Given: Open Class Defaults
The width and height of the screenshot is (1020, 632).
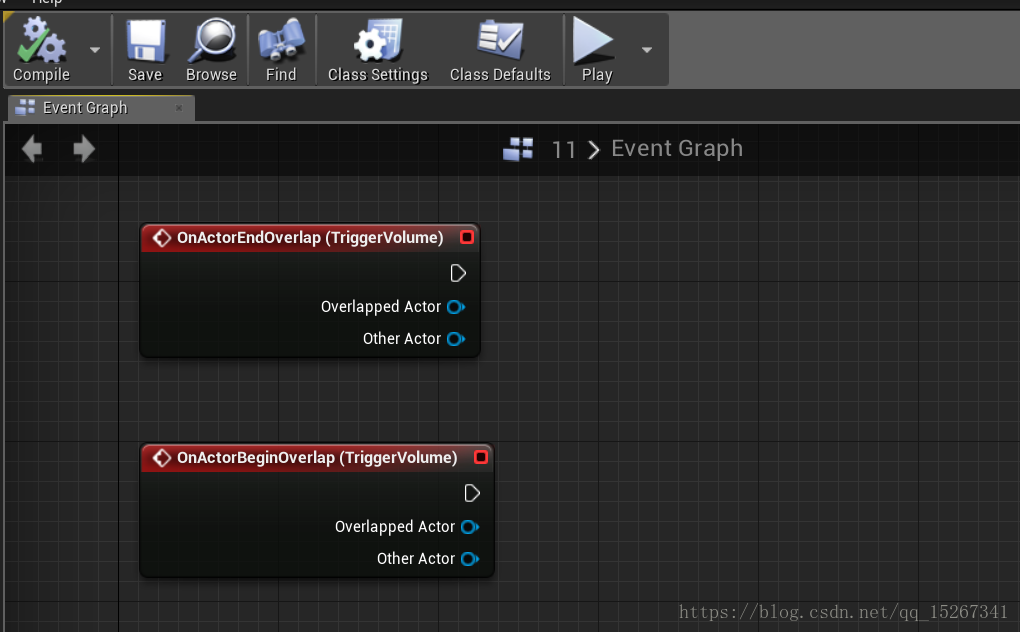Looking at the screenshot, I should tap(500, 51).
